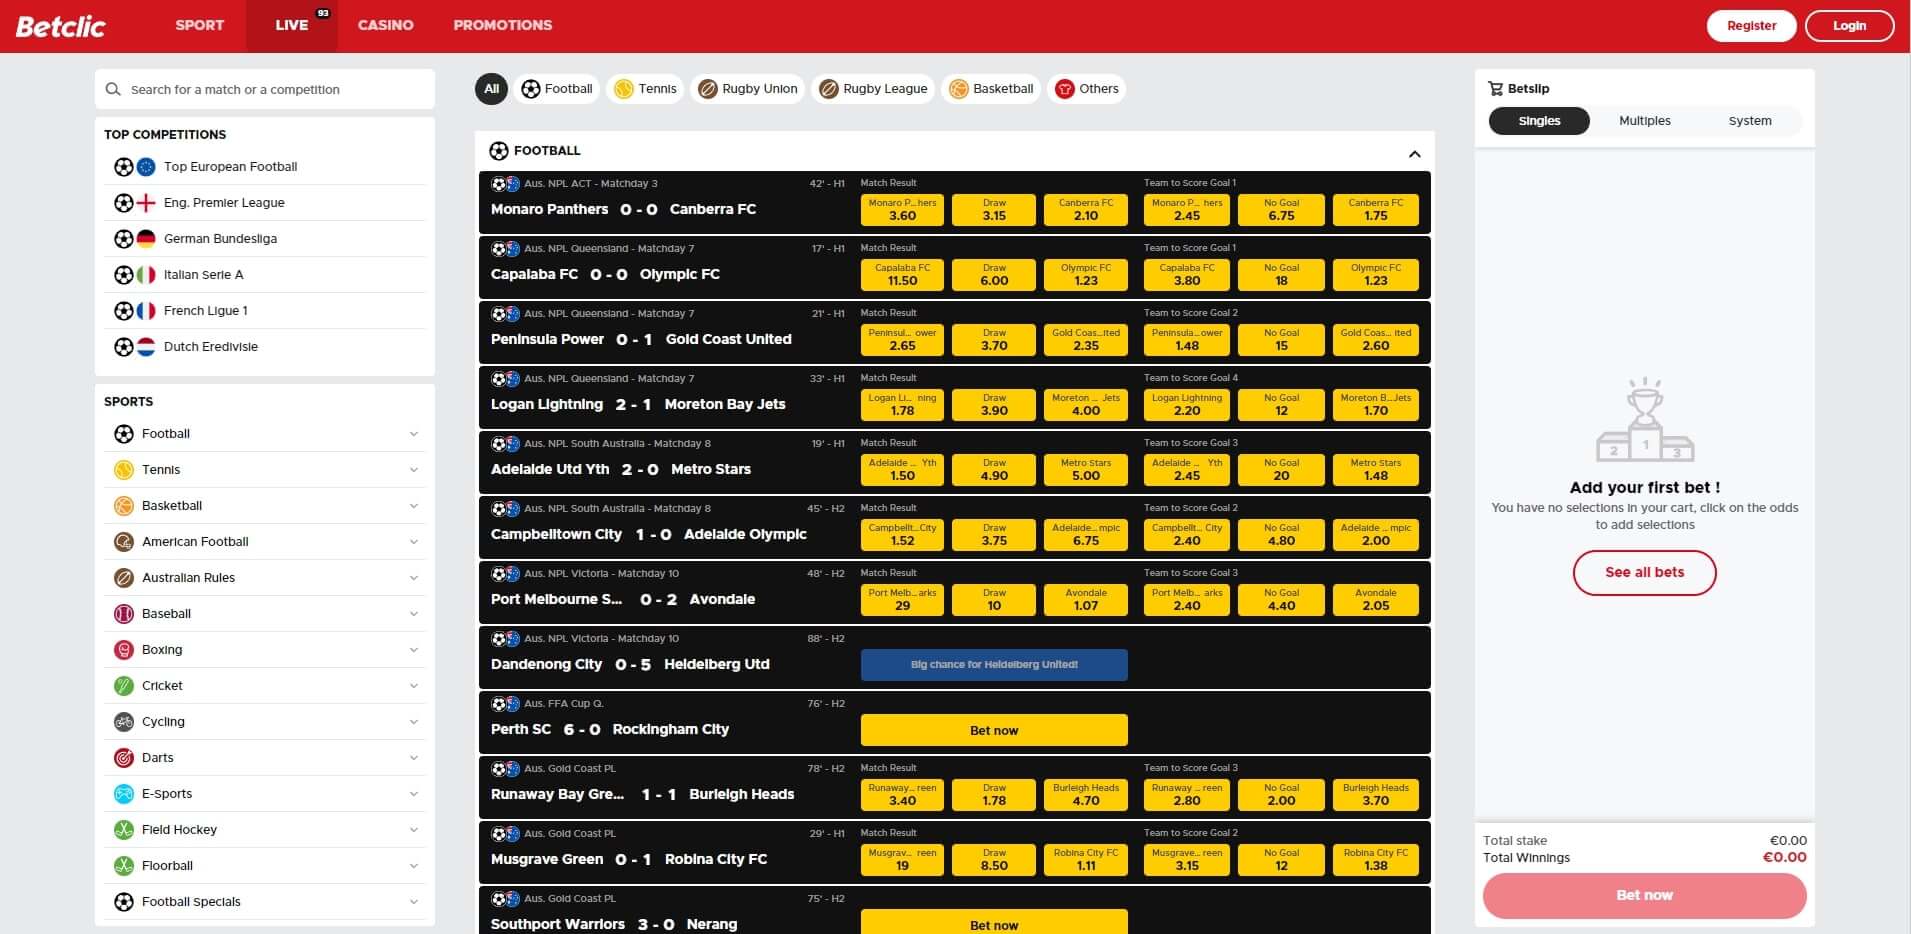Click the Betclic logo
This screenshot has width=1911, height=934.
tap(62, 25)
